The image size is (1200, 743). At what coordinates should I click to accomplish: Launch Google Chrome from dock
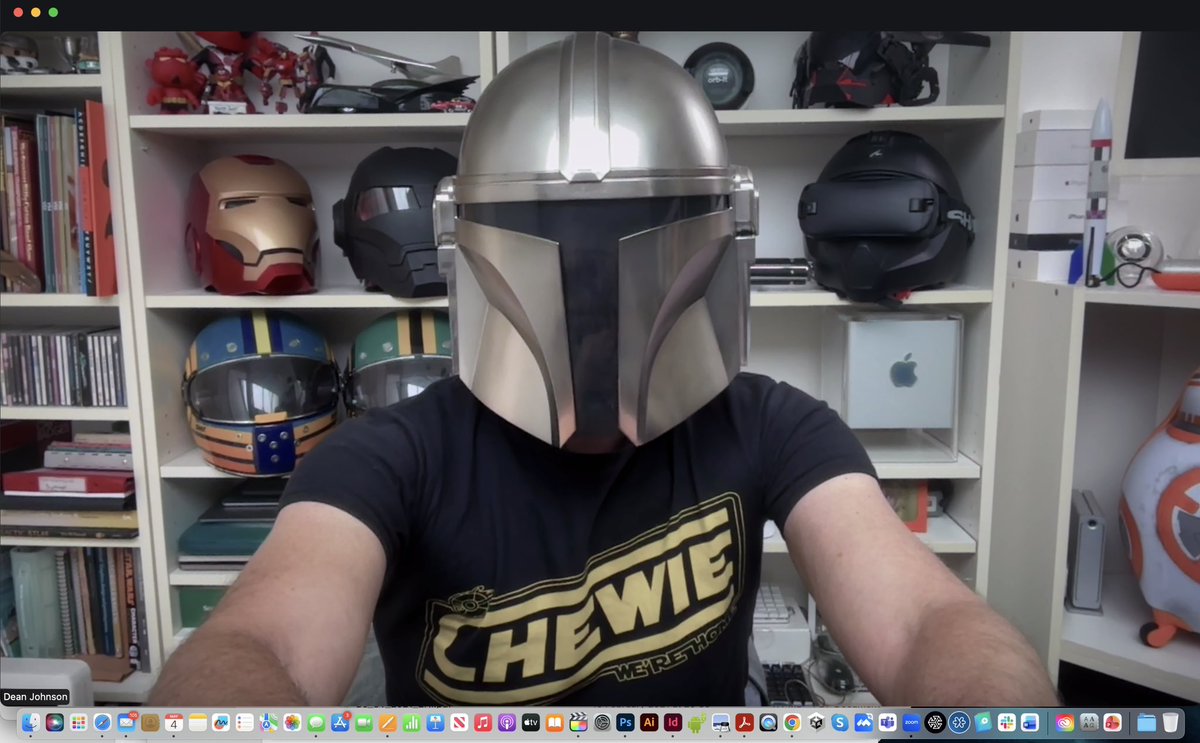(792, 722)
